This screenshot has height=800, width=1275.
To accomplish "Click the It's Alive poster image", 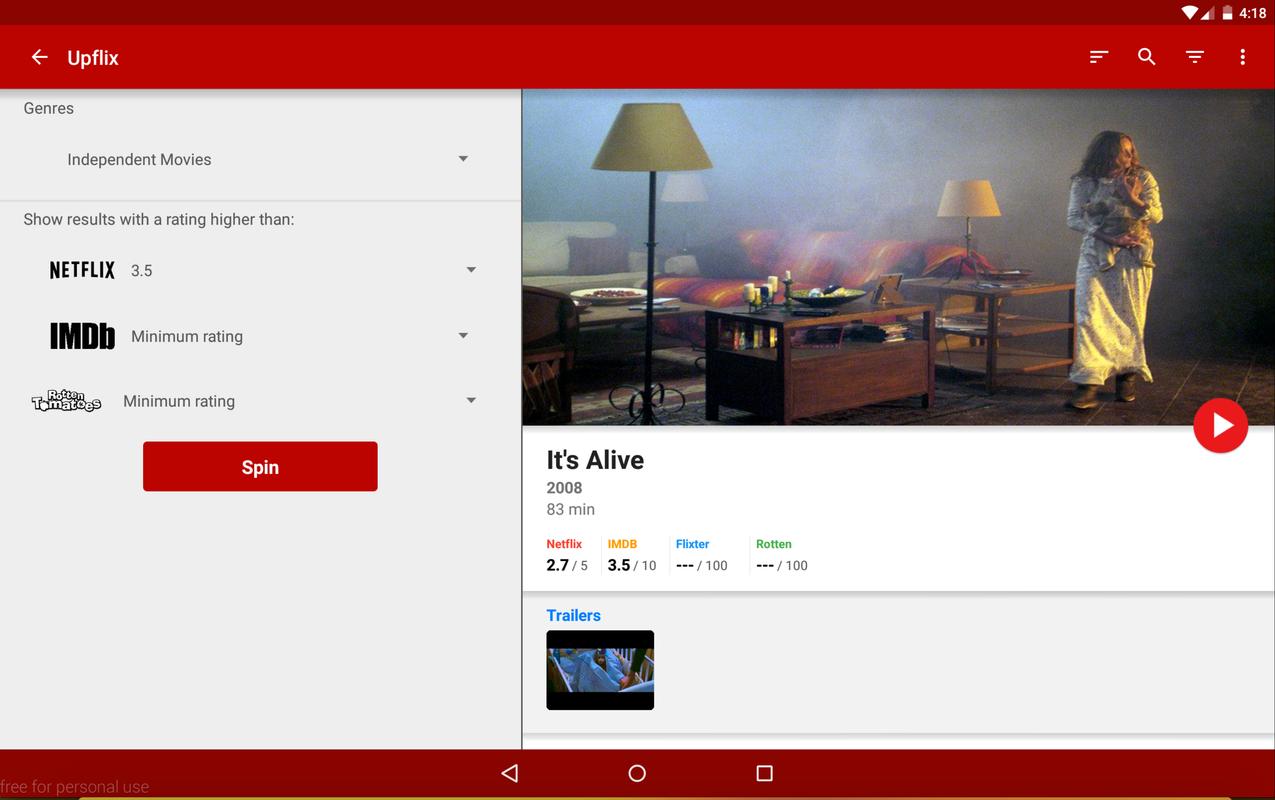I will coord(898,257).
